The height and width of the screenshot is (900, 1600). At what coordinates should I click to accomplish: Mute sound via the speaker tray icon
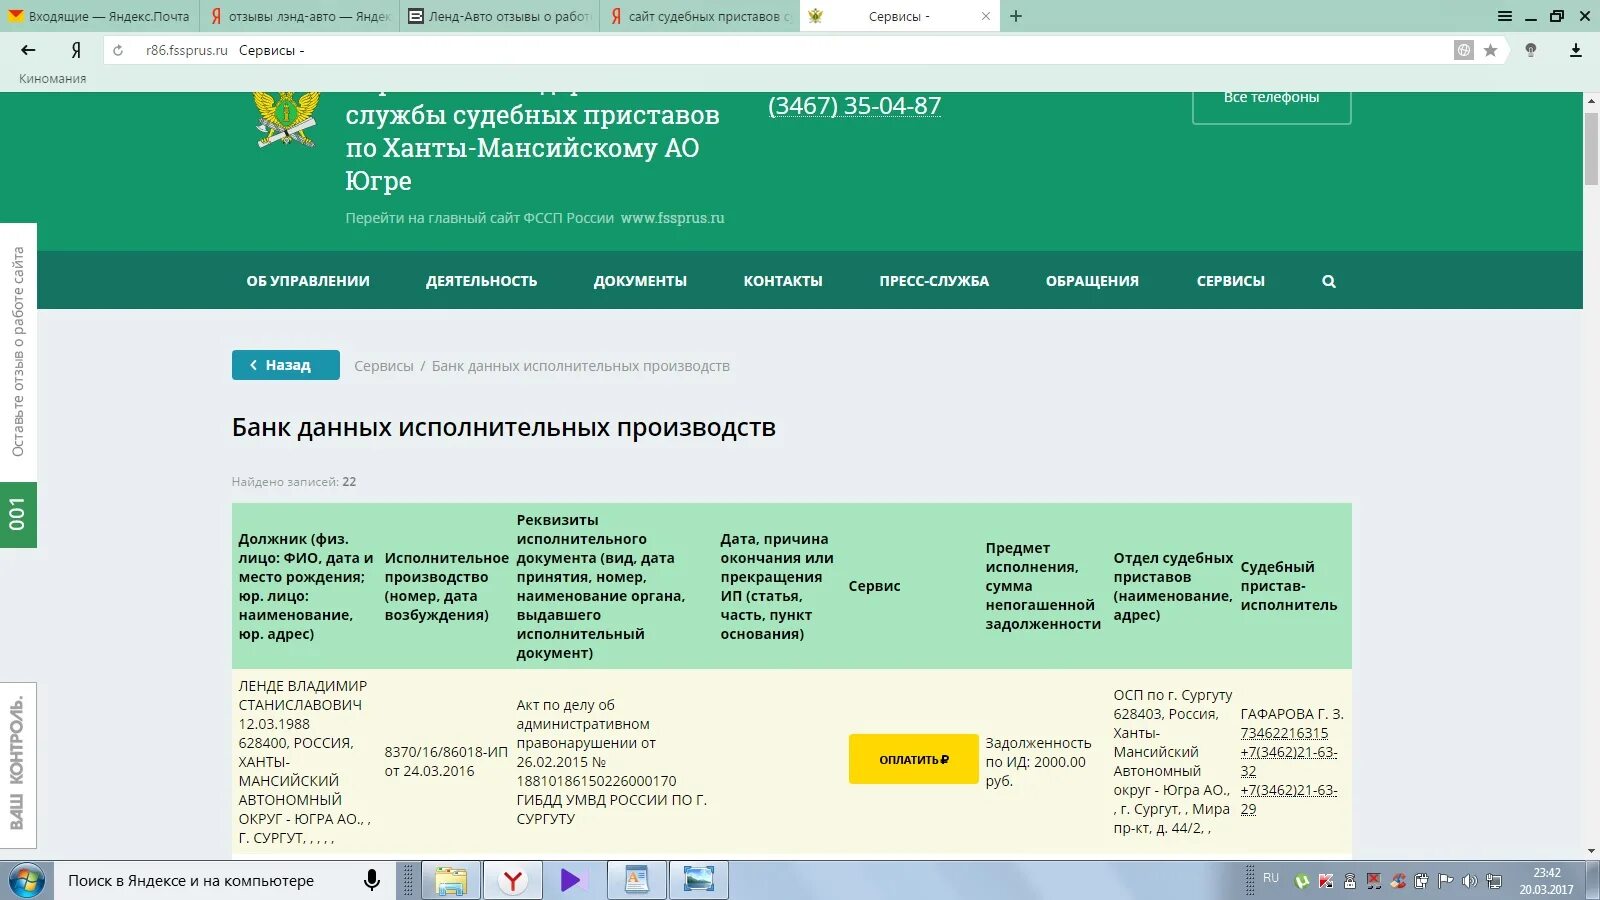pyautogui.click(x=1470, y=881)
